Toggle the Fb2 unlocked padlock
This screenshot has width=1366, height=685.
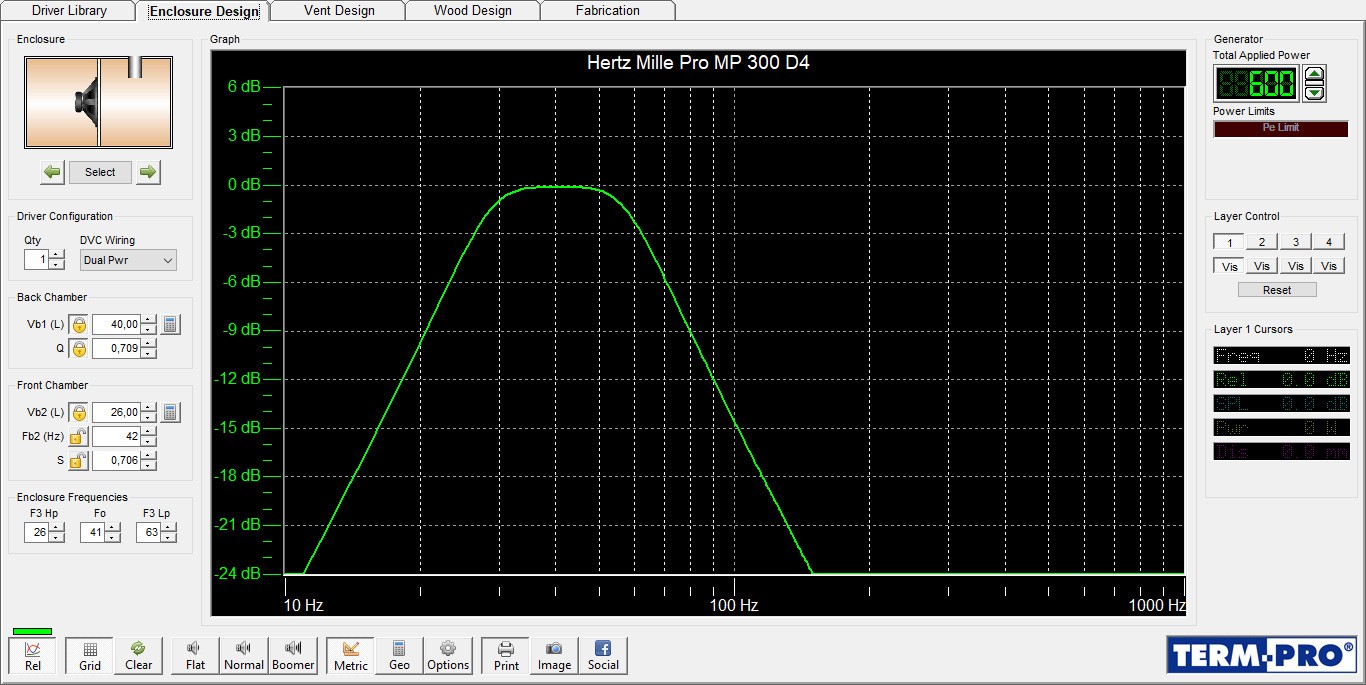[79, 437]
